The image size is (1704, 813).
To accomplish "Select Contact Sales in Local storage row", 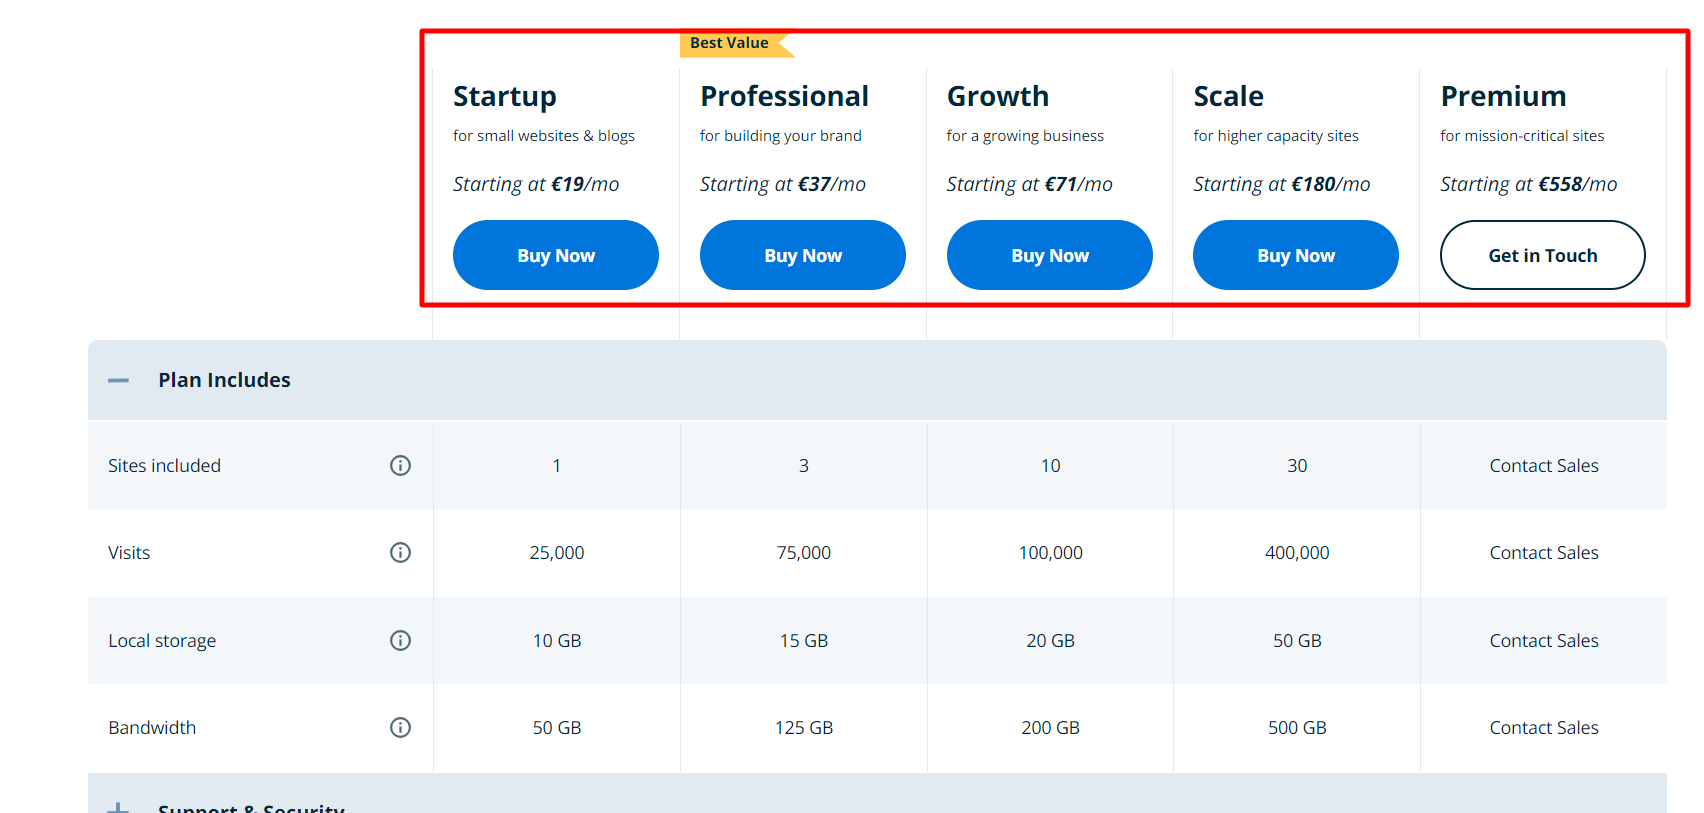I will (1544, 640).
